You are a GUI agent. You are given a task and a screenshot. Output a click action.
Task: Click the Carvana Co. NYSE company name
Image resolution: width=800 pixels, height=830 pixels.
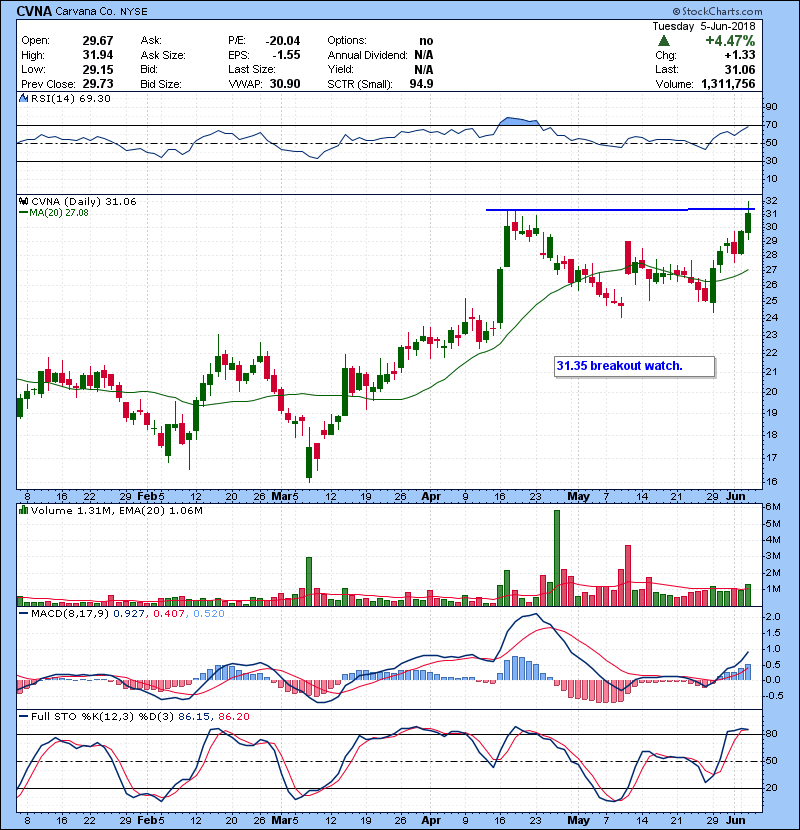coord(102,11)
